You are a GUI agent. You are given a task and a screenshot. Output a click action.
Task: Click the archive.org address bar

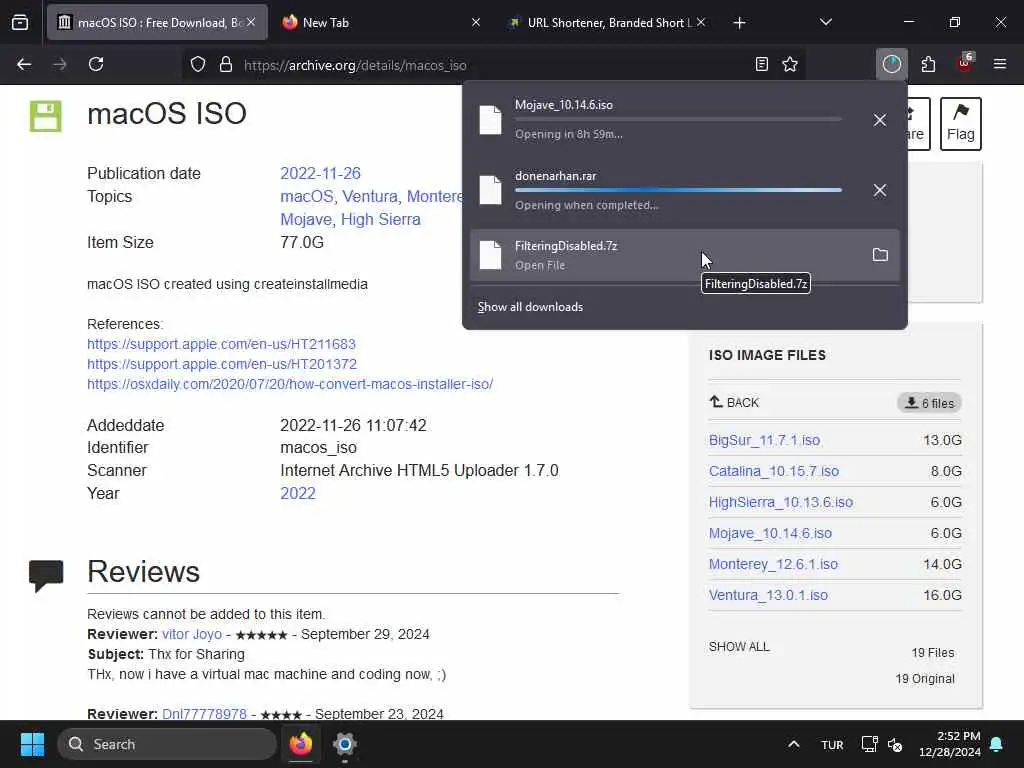(x=494, y=65)
